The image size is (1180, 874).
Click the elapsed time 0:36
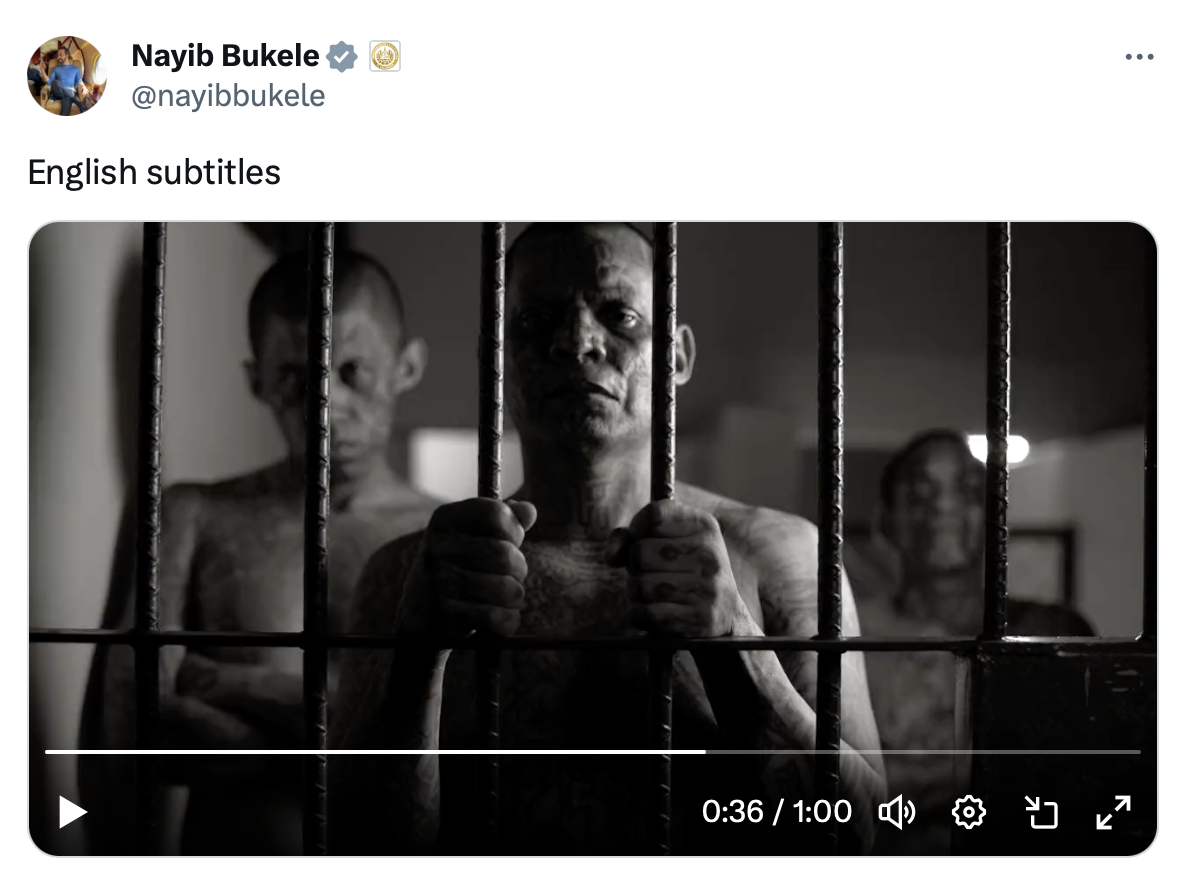(732, 812)
